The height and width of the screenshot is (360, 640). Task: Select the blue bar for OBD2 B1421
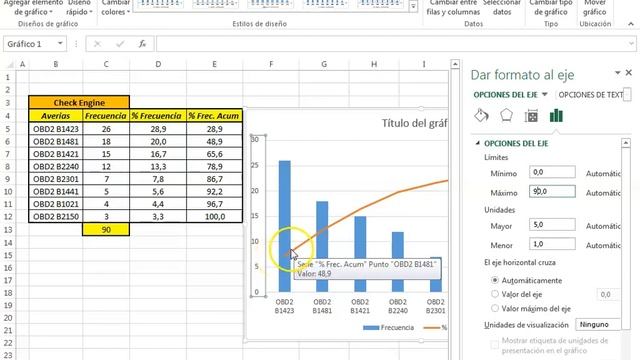coord(360,254)
